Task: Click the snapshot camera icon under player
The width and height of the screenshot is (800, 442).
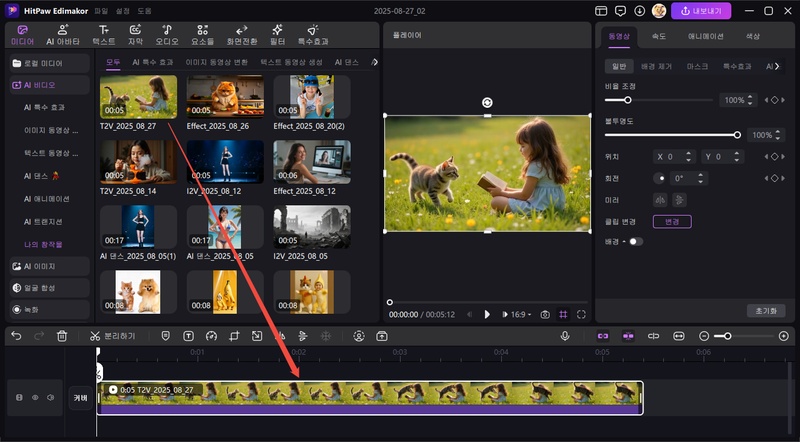Action: 545,314
